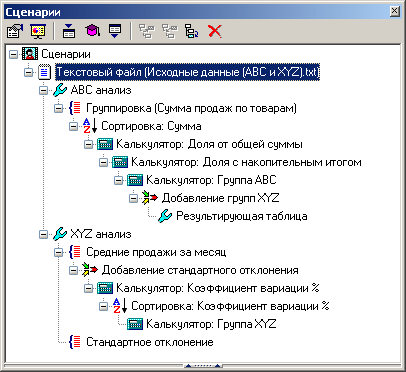
Task: Close the Сценарии panel
Action: click(x=394, y=11)
